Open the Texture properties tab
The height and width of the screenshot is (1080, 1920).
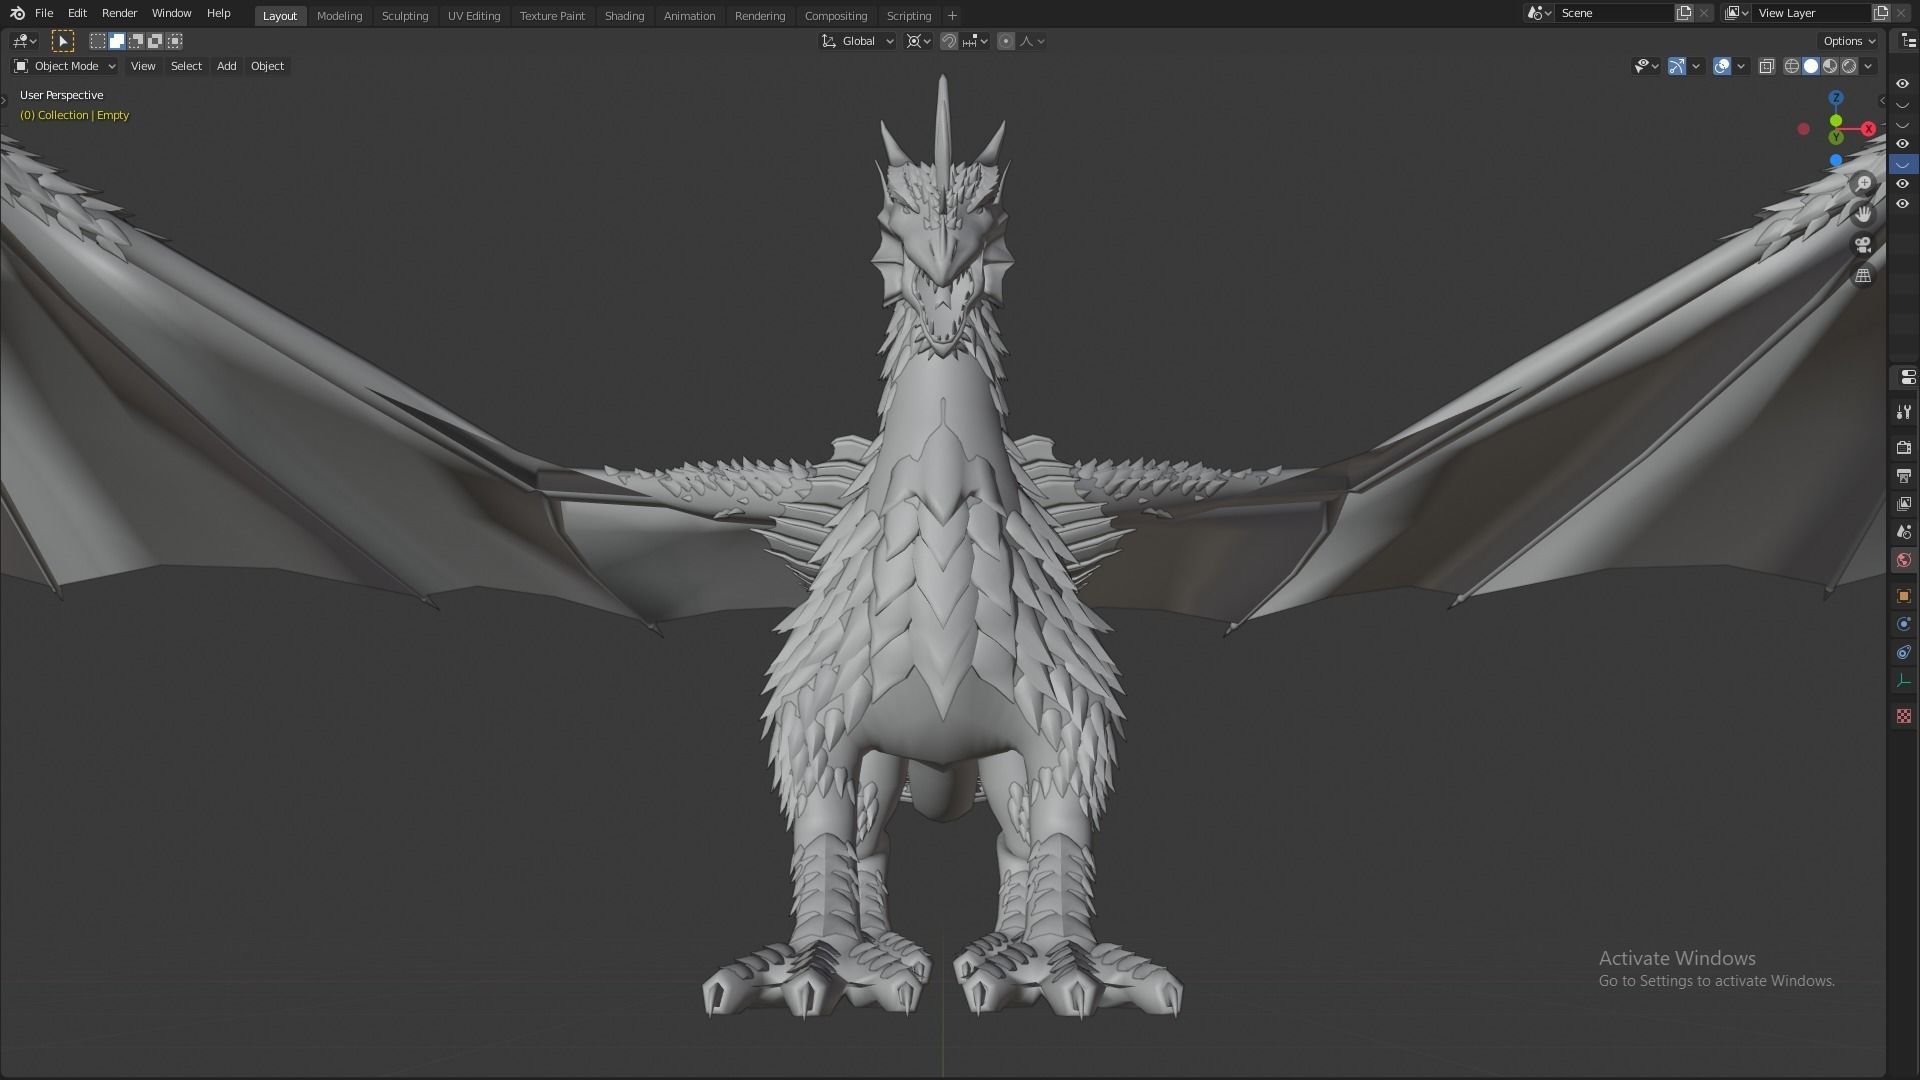pyautogui.click(x=1904, y=716)
